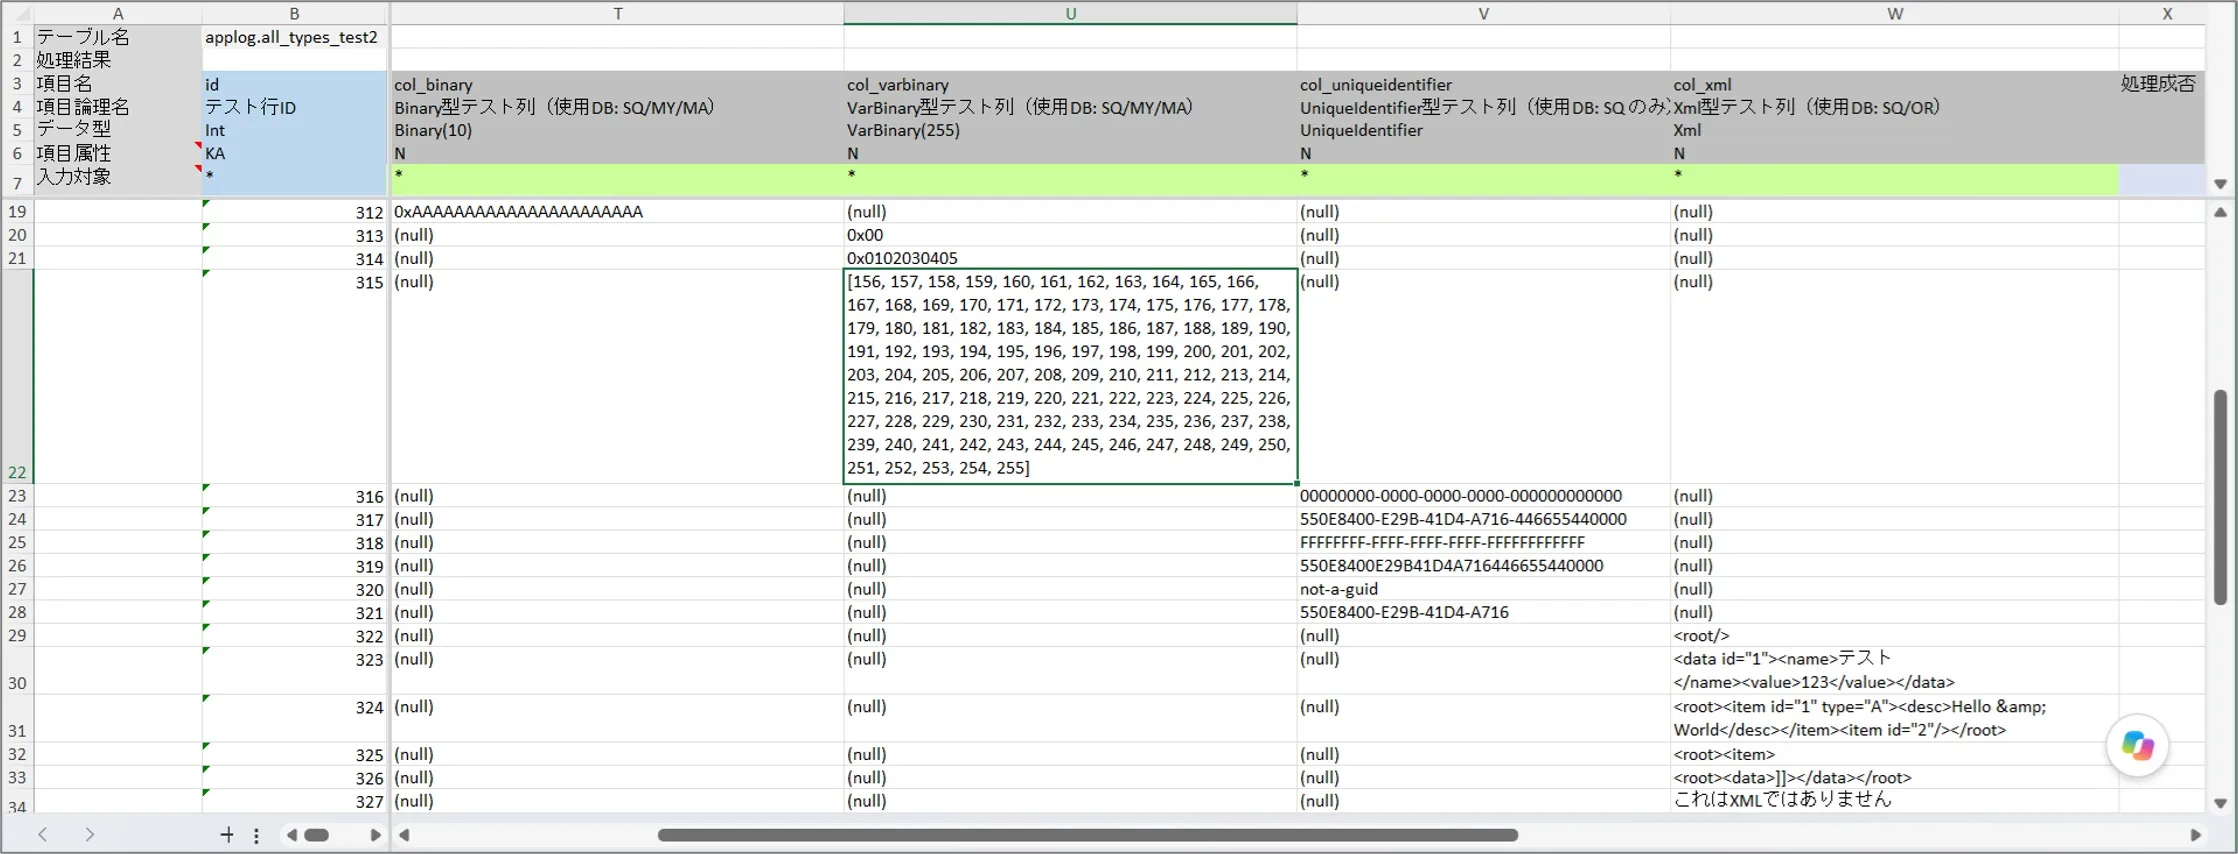Select column W header
The image size is (2238, 854).
pos(1894,14)
